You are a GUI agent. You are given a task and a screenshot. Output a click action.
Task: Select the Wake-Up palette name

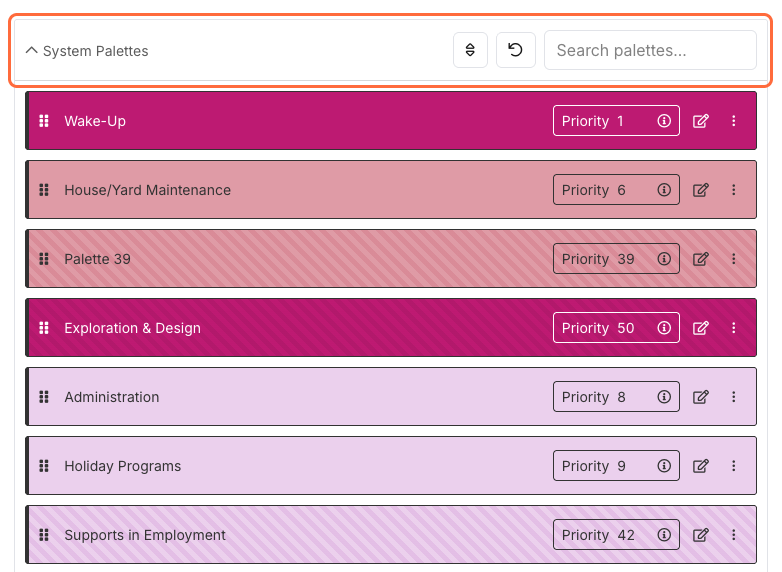[95, 121]
